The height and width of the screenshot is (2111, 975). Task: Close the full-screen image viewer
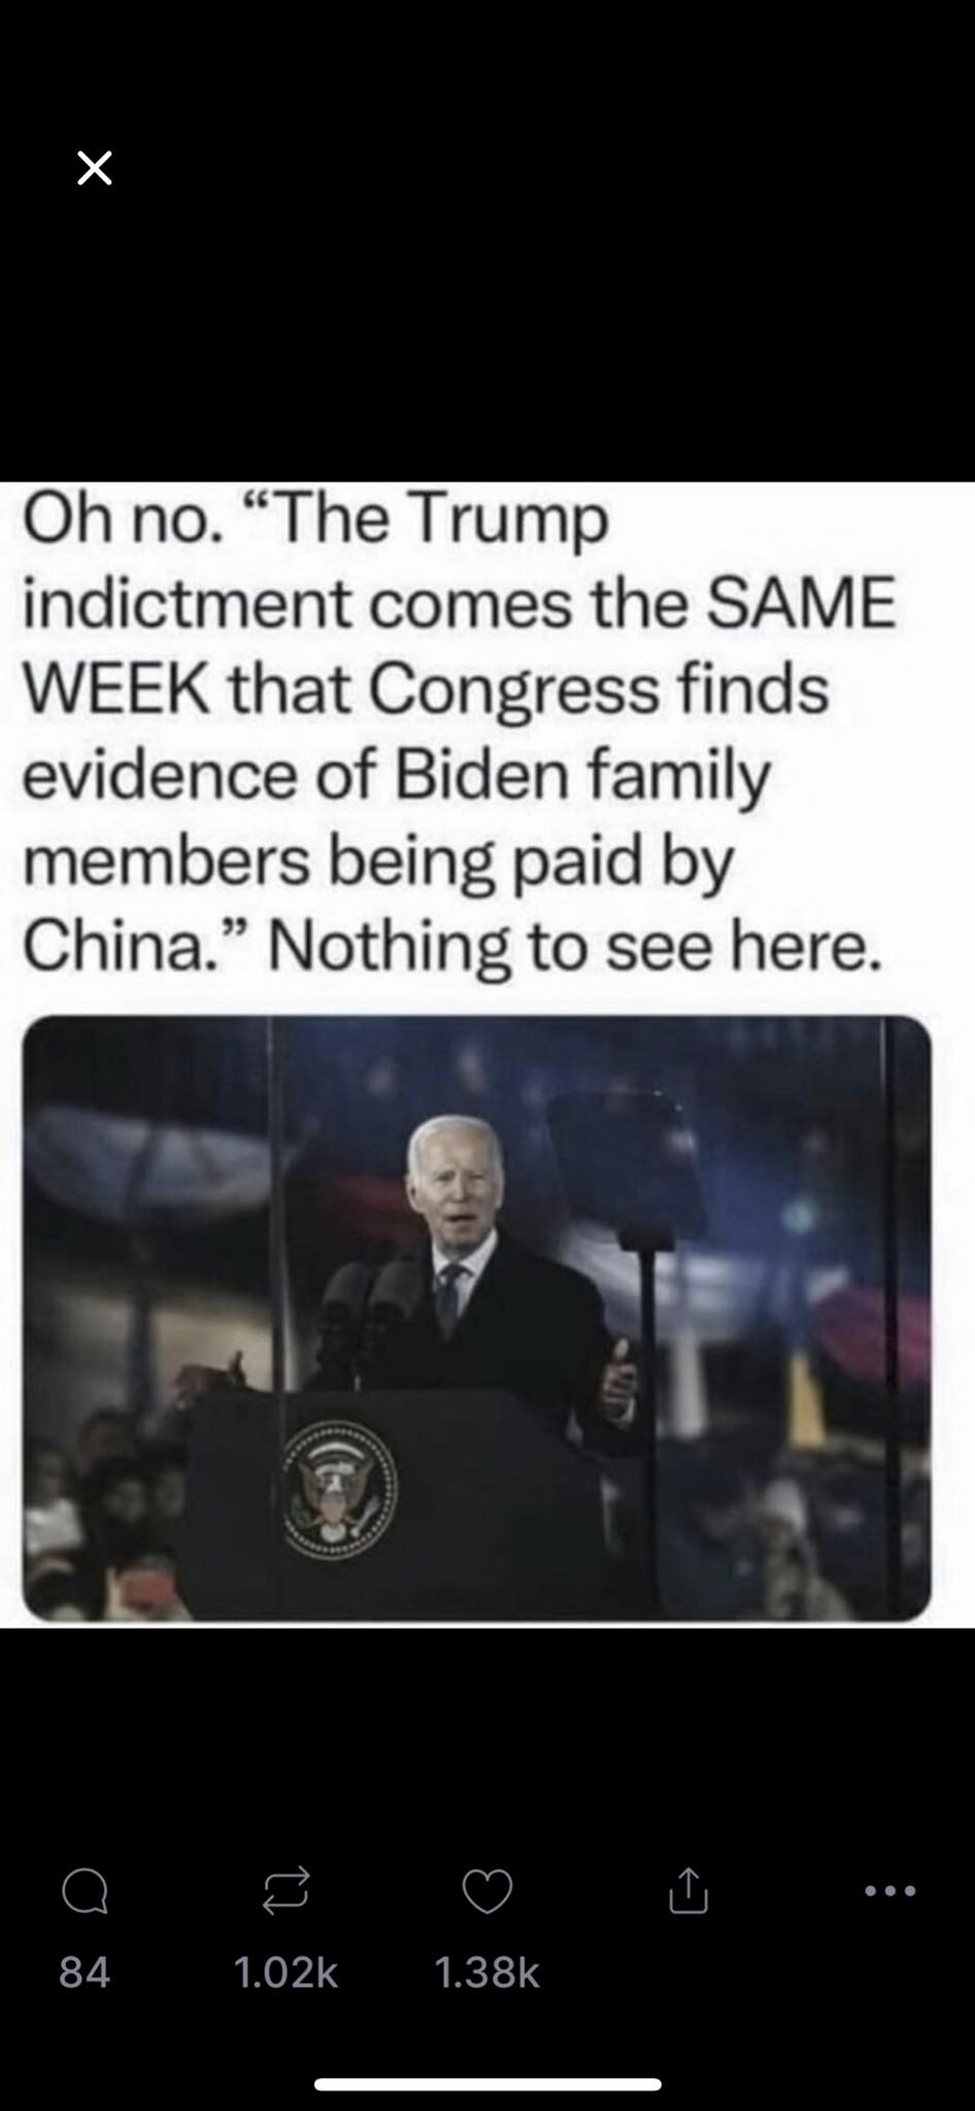click(x=95, y=168)
